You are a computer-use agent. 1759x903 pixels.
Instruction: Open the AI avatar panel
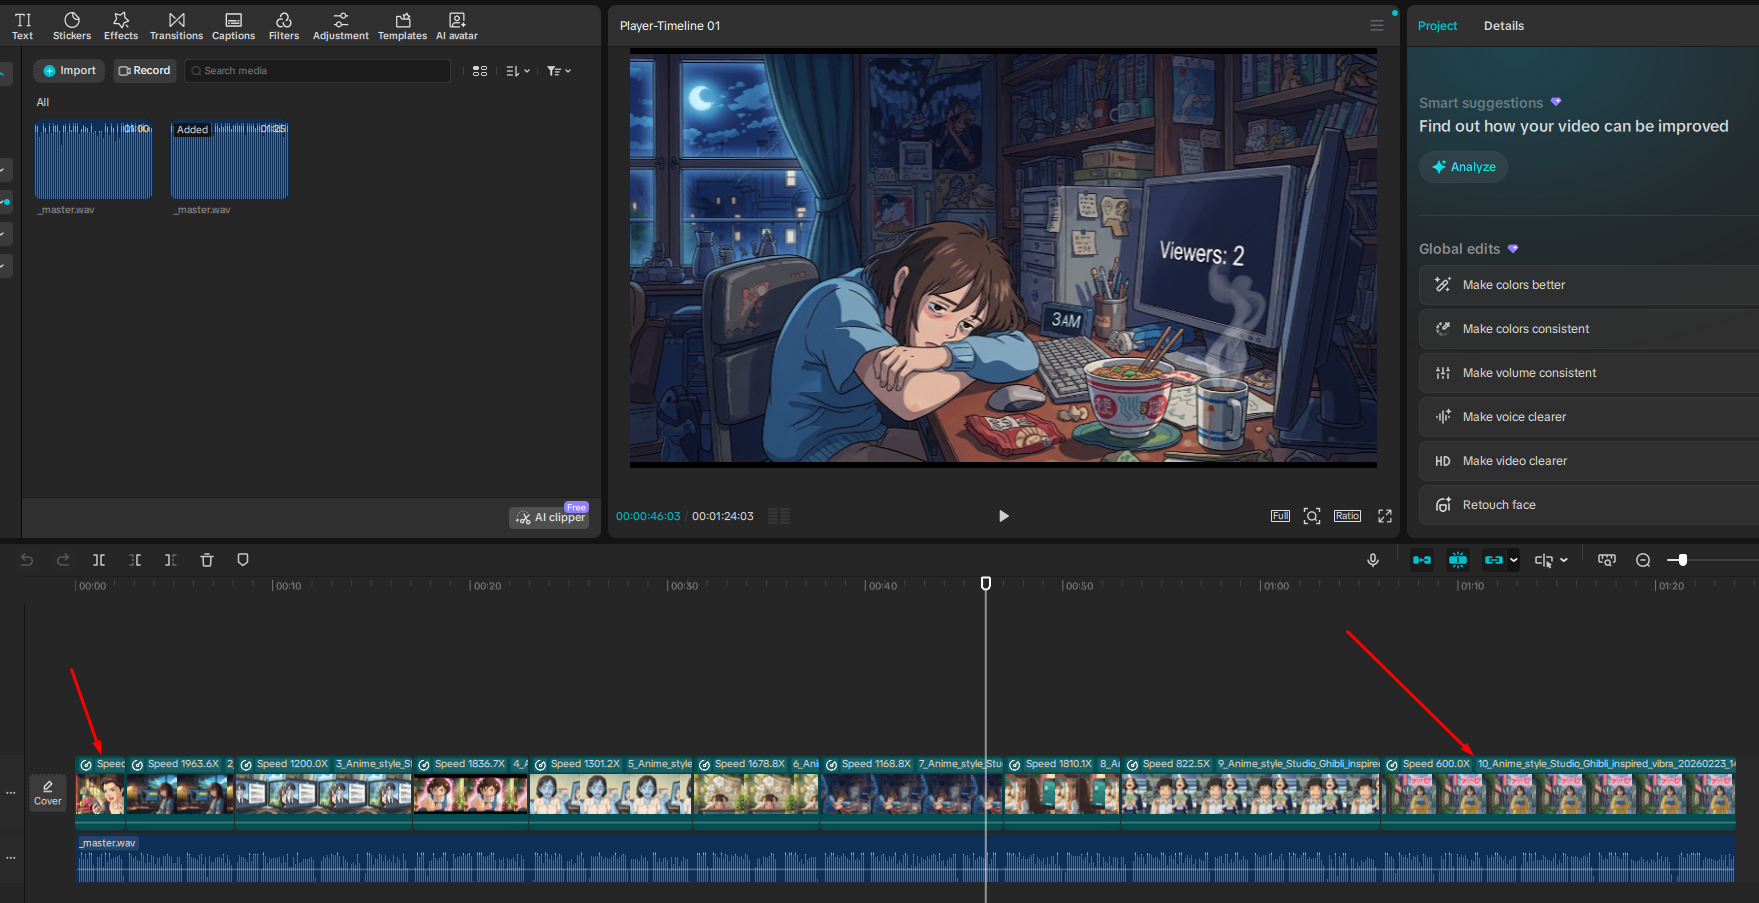coord(457,26)
